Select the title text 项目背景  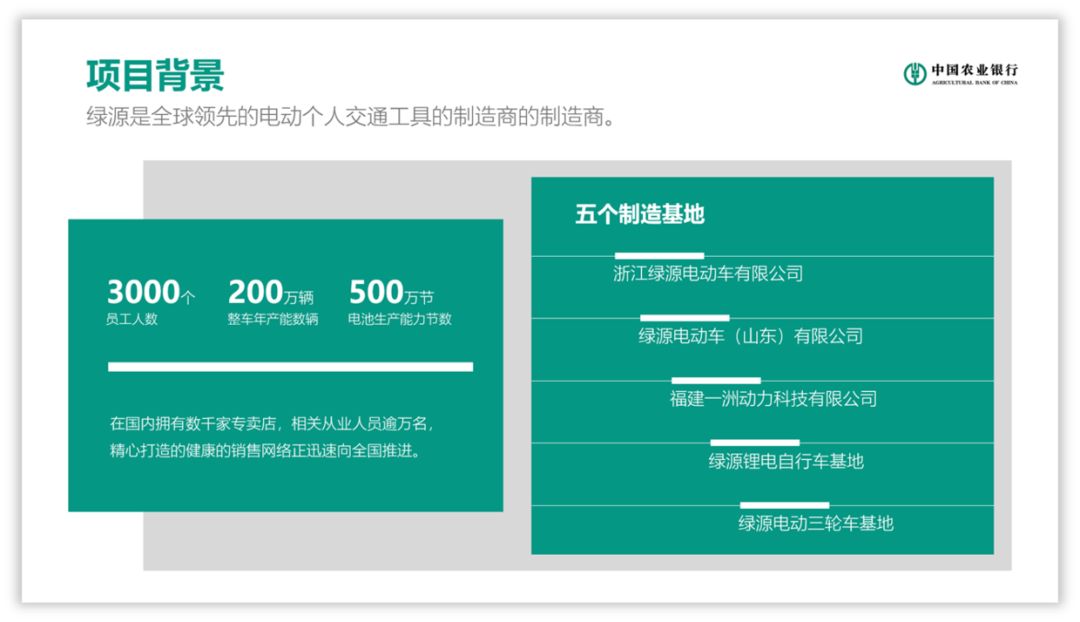tap(155, 75)
